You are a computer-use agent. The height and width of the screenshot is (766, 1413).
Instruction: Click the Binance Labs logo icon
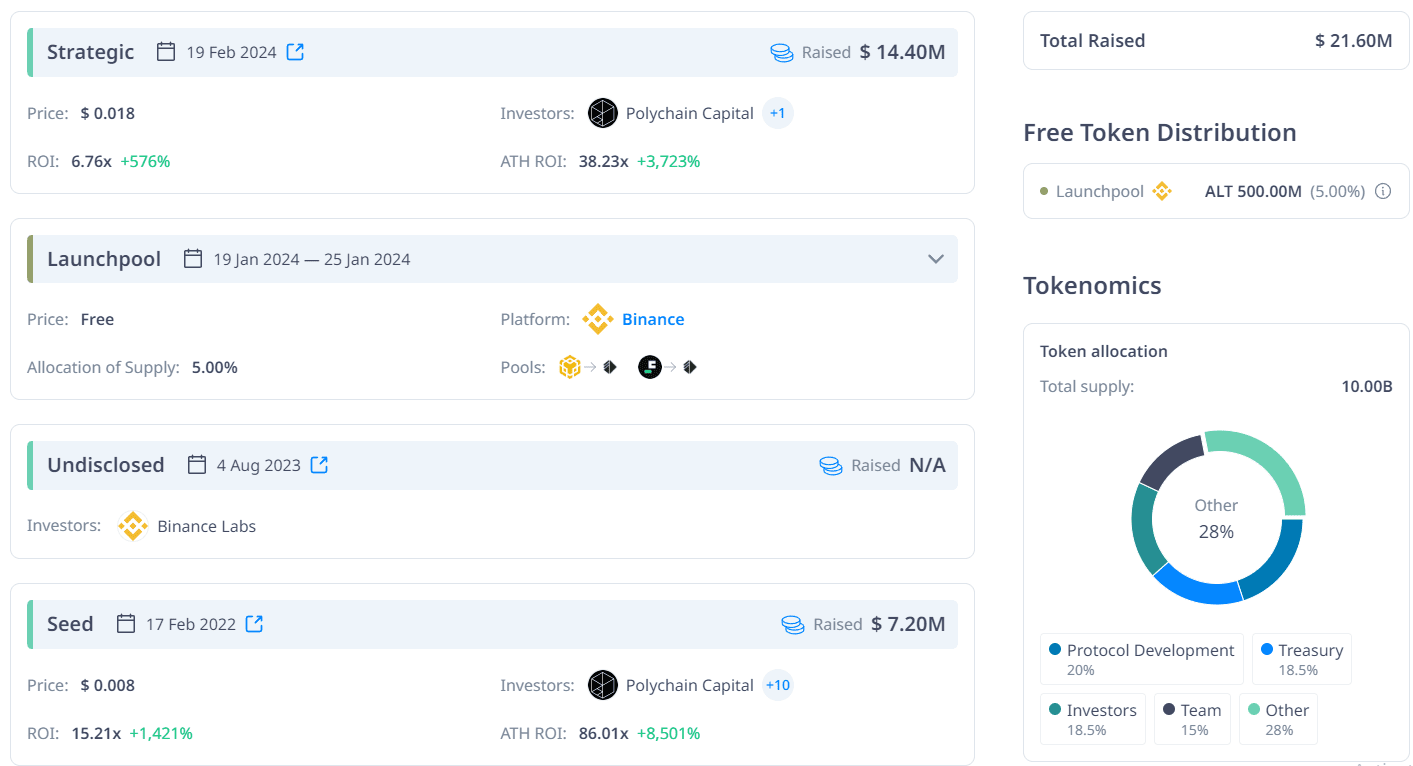[133, 526]
